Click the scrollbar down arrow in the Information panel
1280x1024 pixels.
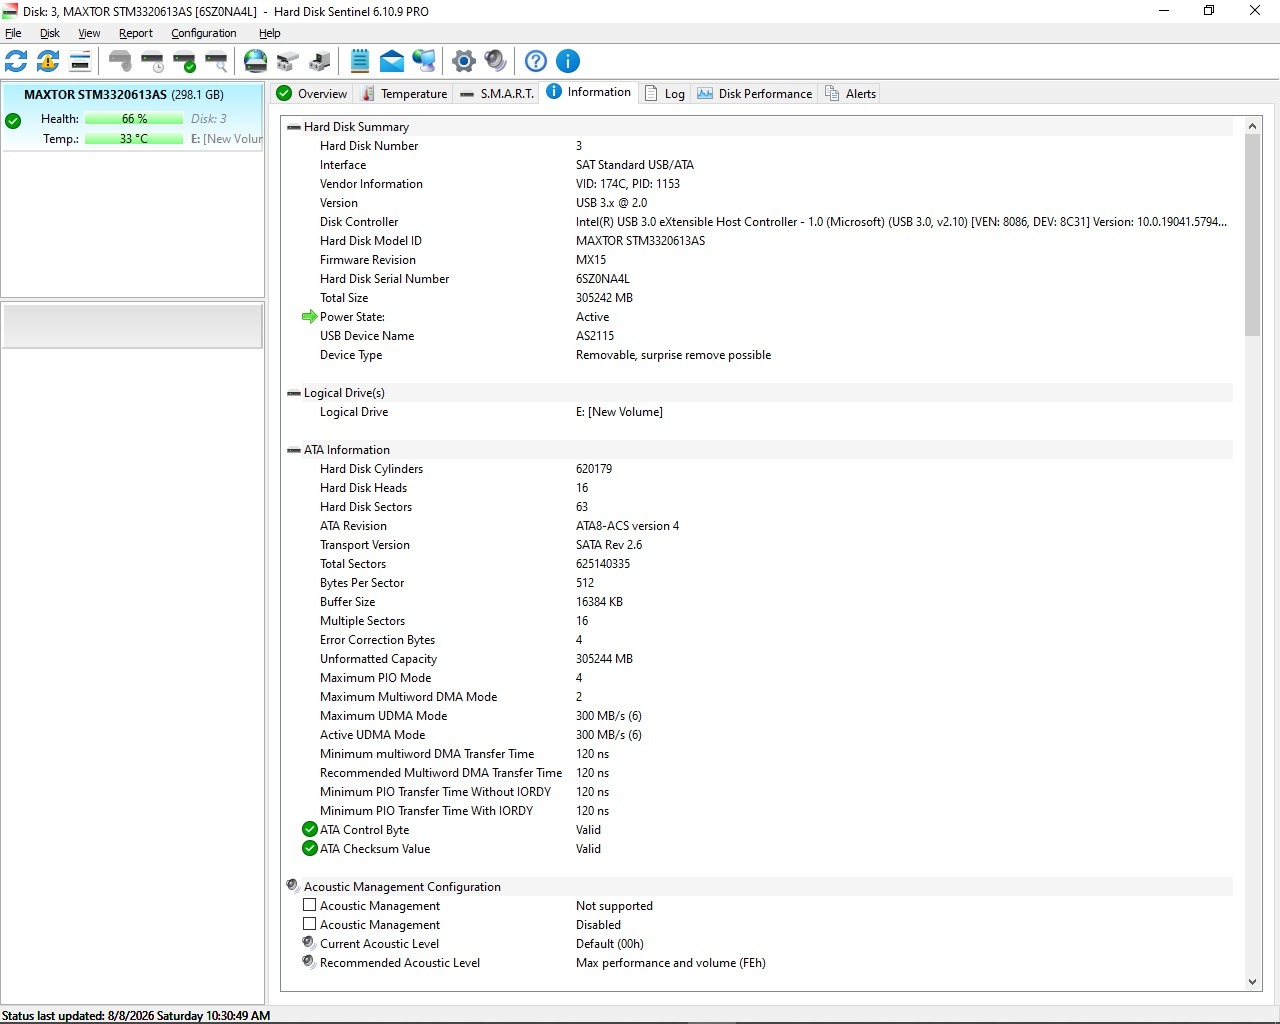pos(1252,982)
